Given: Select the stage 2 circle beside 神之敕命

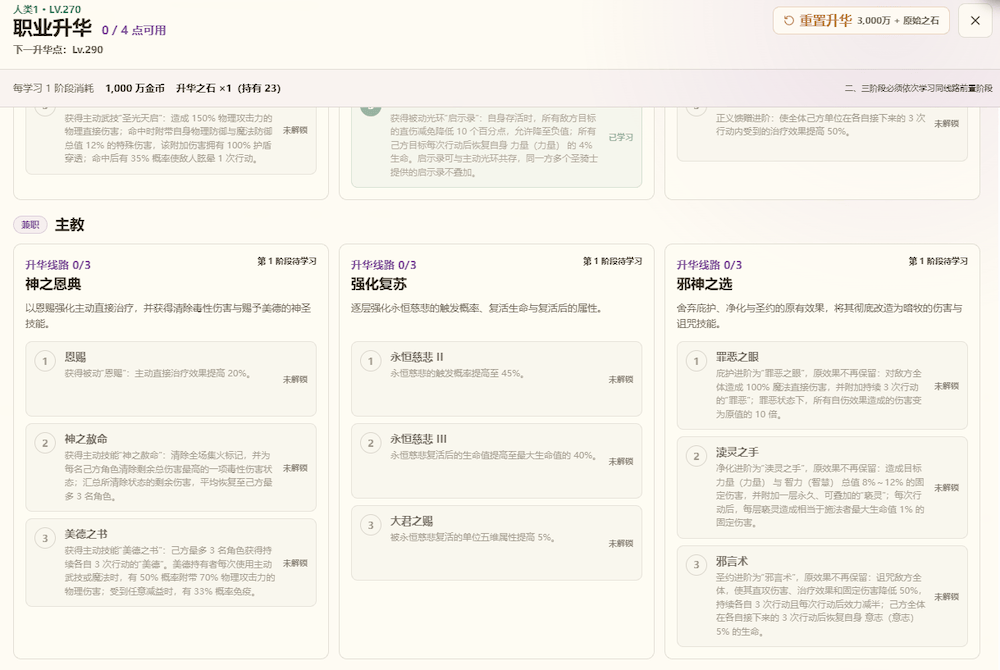Looking at the screenshot, I should (45, 444).
